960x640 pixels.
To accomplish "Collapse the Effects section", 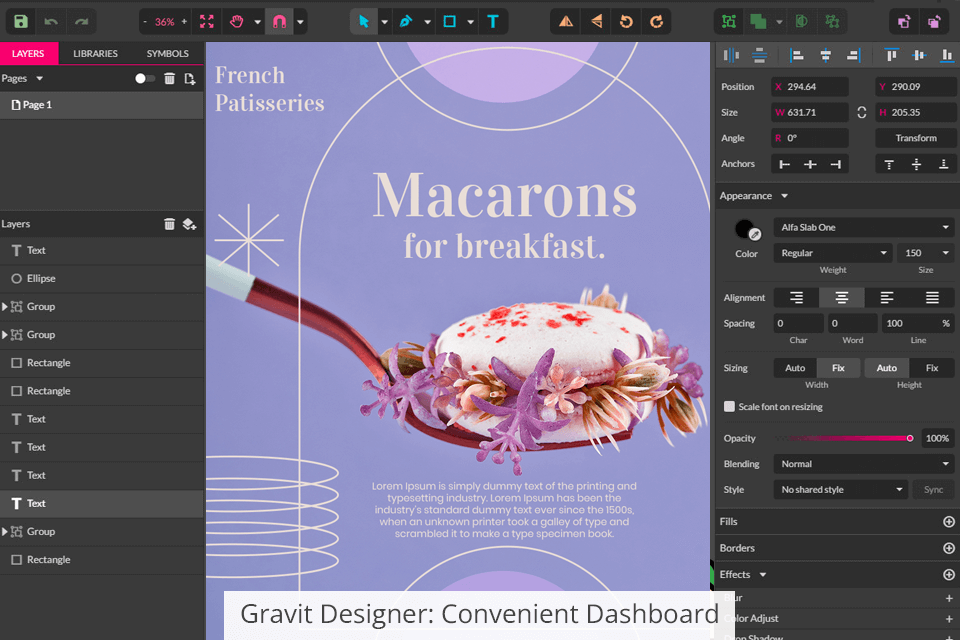I will pos(763,574).
